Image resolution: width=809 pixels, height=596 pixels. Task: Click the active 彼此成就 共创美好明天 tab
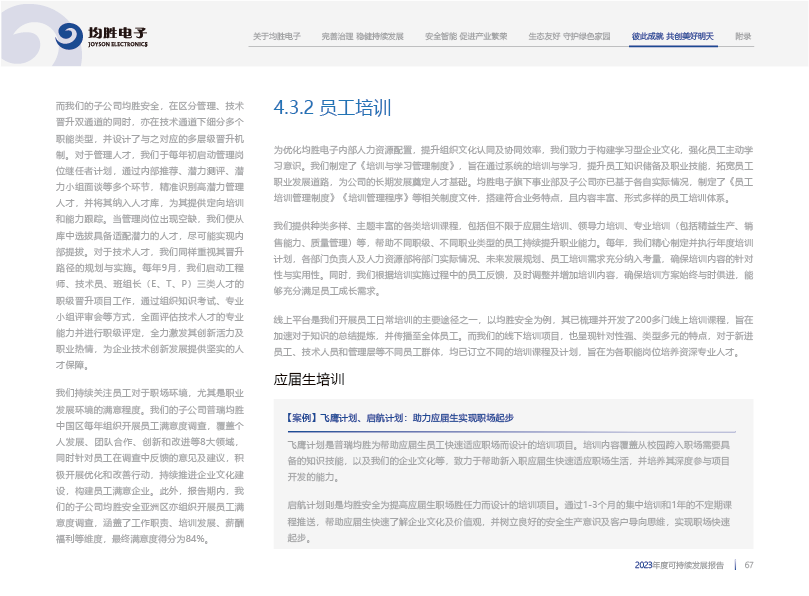point(672,36)
